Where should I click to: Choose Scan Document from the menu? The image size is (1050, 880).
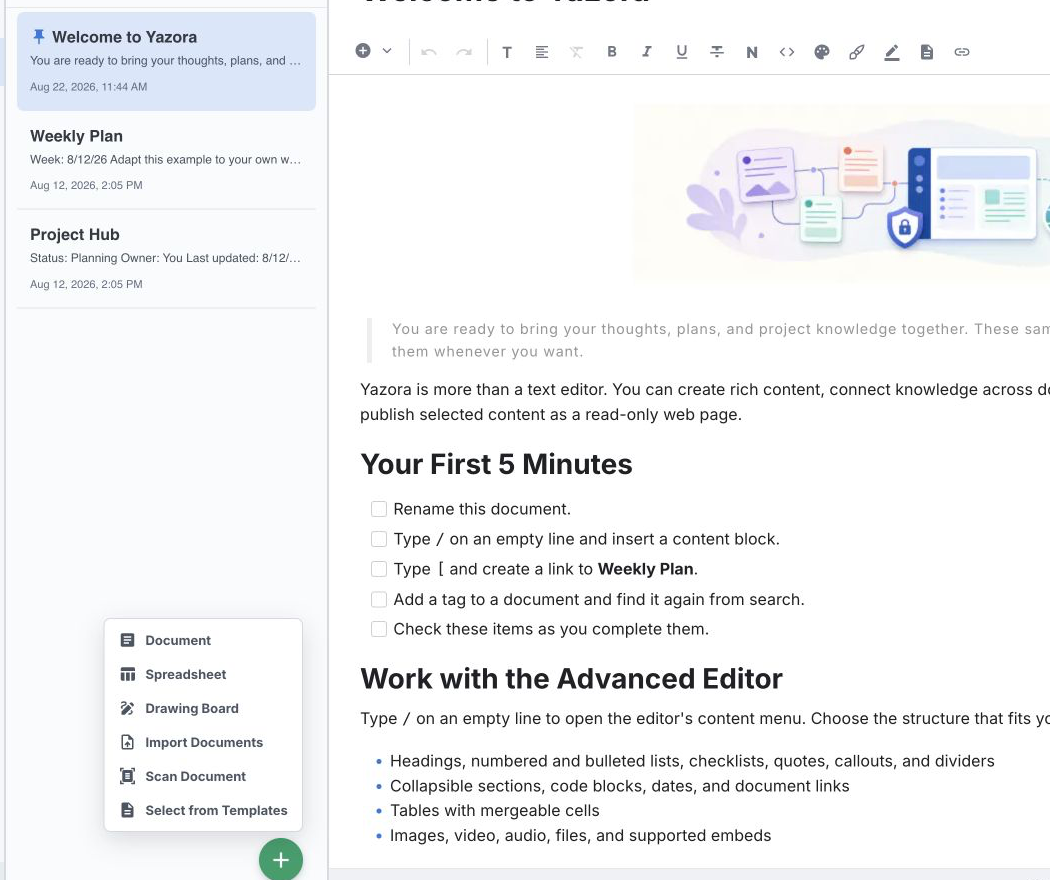coord(203,776)
